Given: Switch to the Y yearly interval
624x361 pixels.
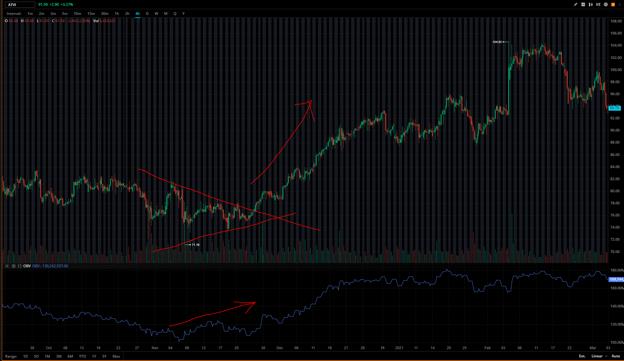Looking at the screenshot, I should [183, 14].
